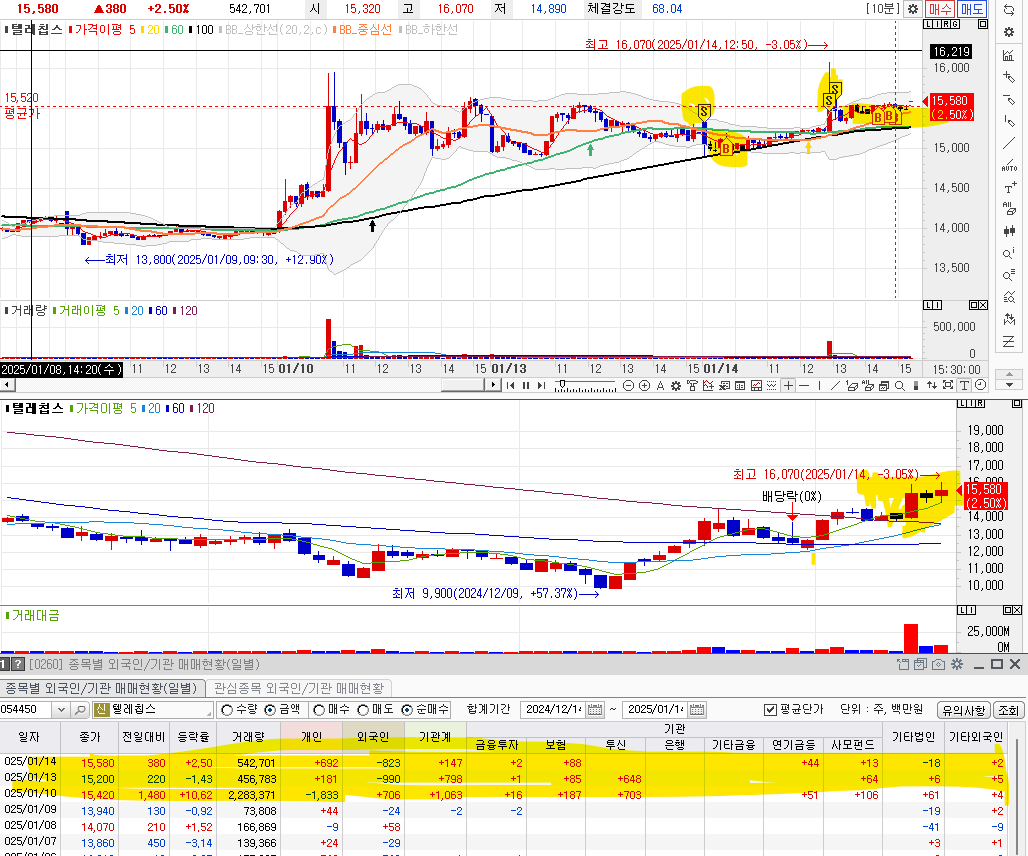This screenshot has width=1028, height=856.
Task: Select the T+ text annotation tool
Action: tap(1009, 188)
